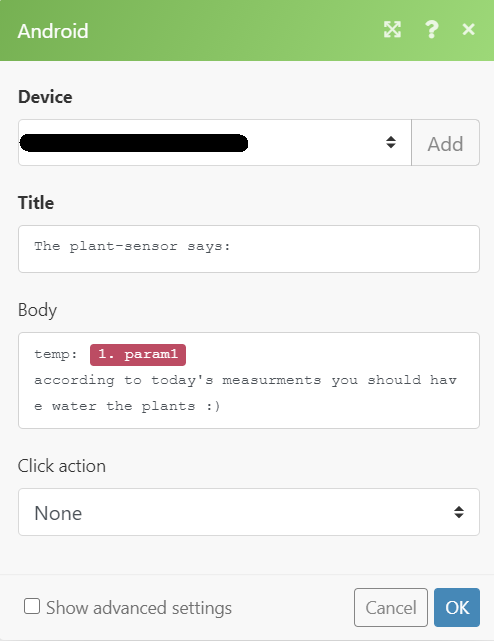
Task: Cancel the Android module settings
Action: [x=391, y=607]
